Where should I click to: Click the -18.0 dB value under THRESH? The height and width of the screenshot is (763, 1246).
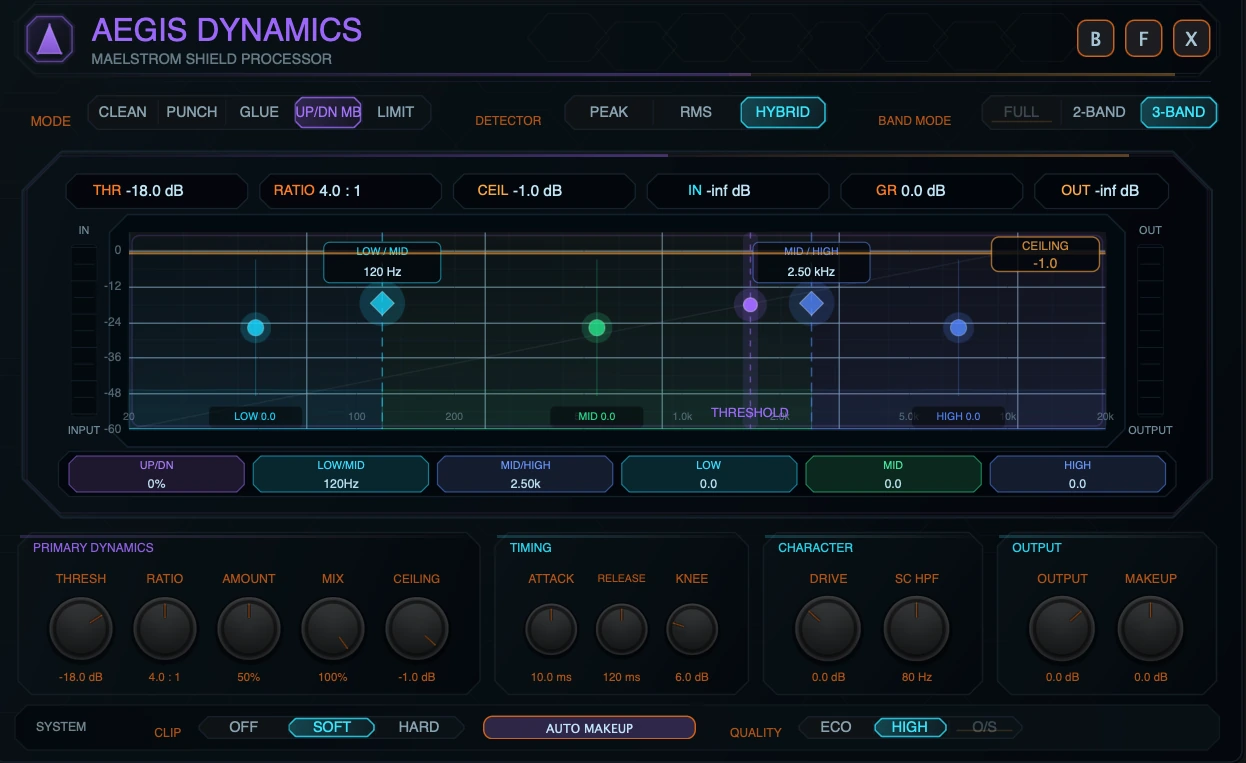coord(81,677)
